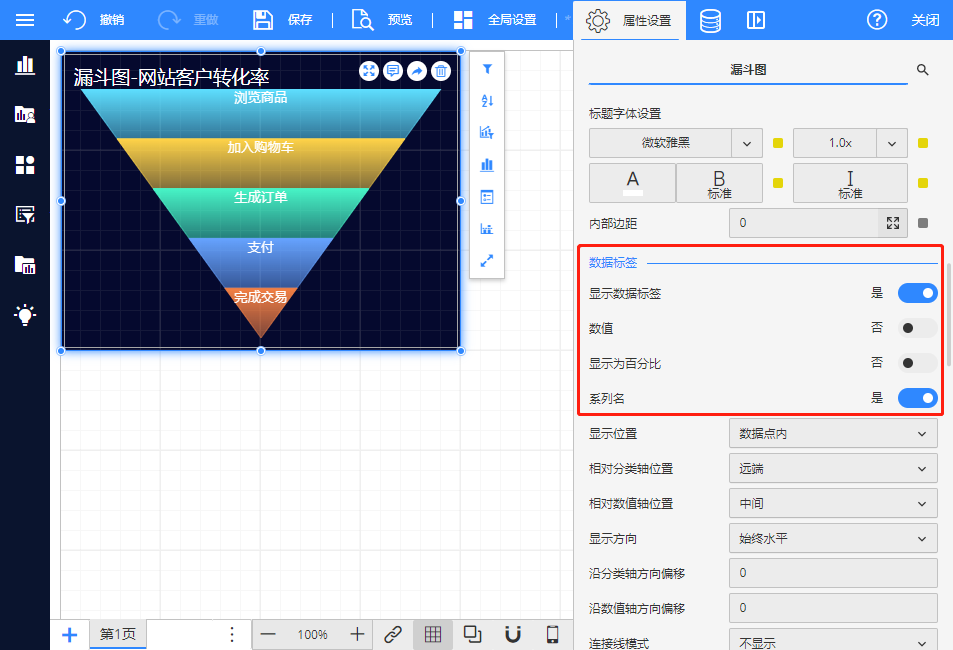Click the lightbulb icon in left sidebar
The image size is (953, 650).
point(25,315)
